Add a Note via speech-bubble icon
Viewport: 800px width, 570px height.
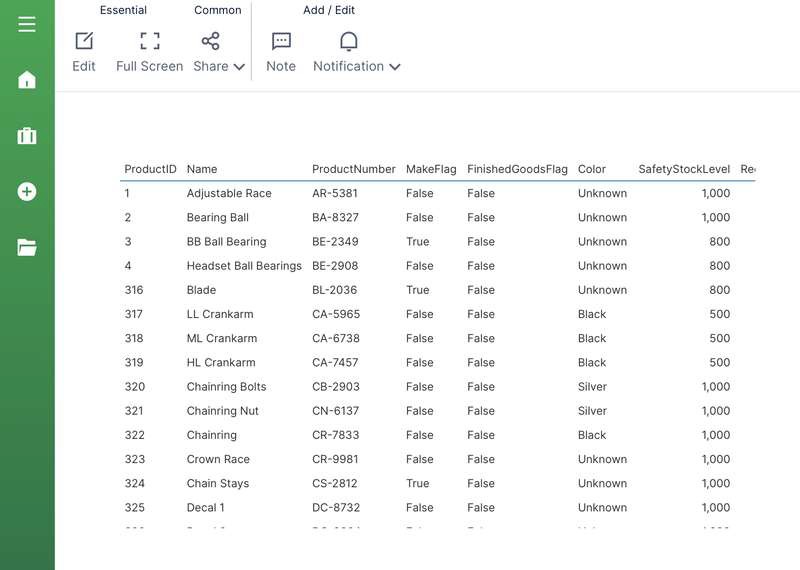point(281,41)
